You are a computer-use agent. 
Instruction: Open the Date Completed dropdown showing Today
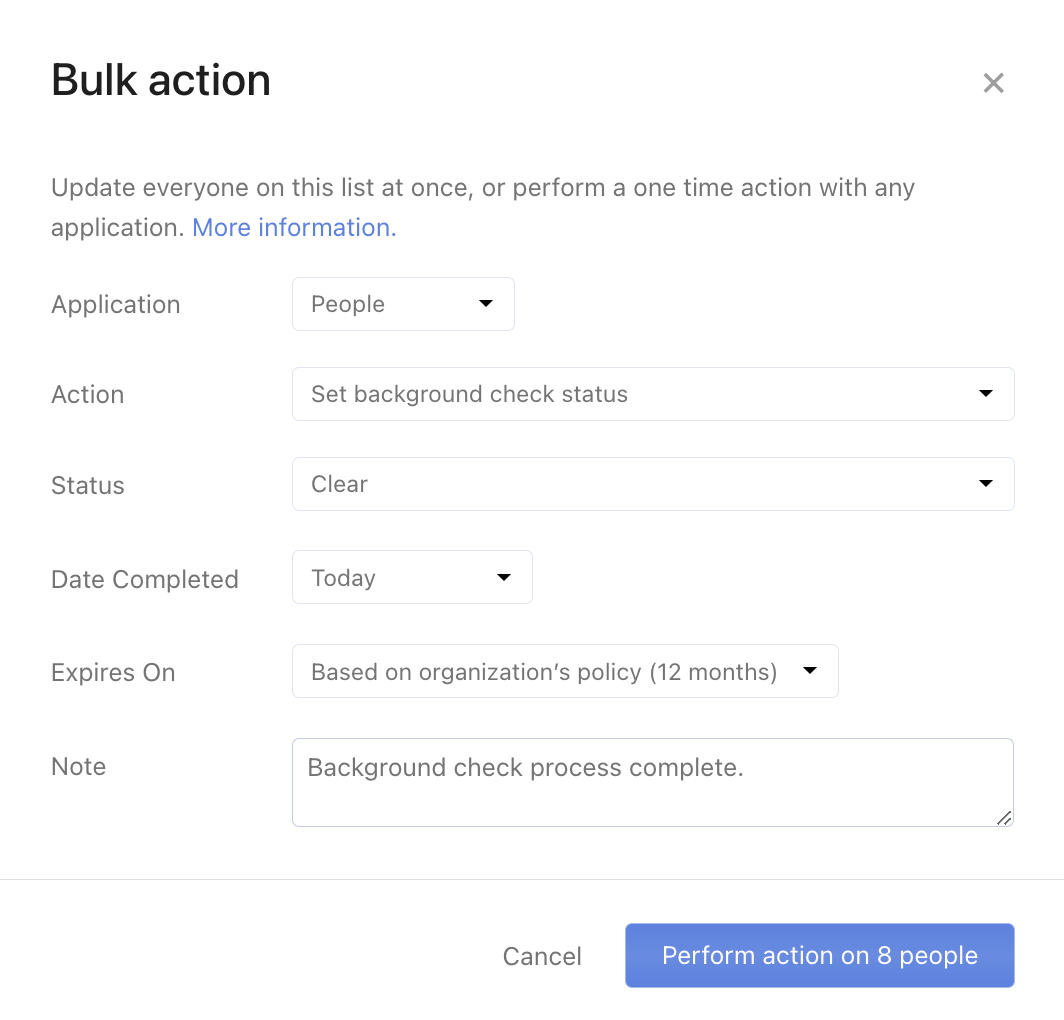click(x=411, y=578)
